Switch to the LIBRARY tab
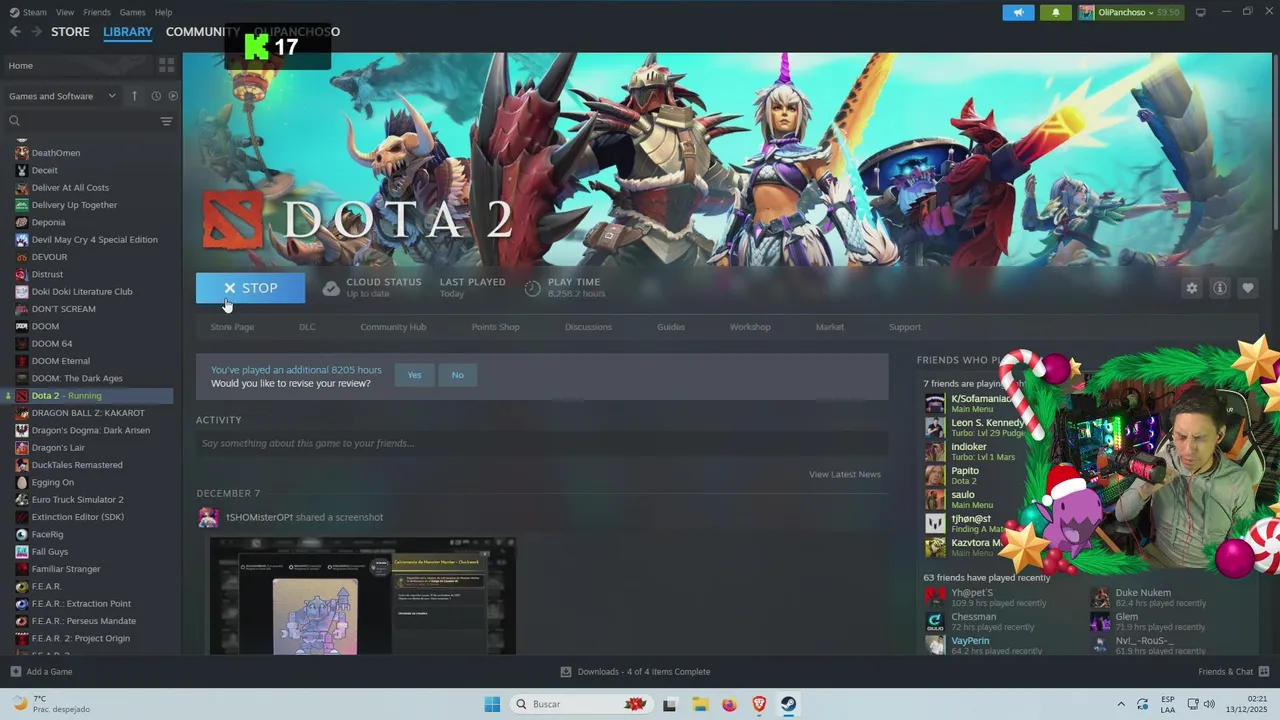The image size is (1280, 720). point(128,32)
